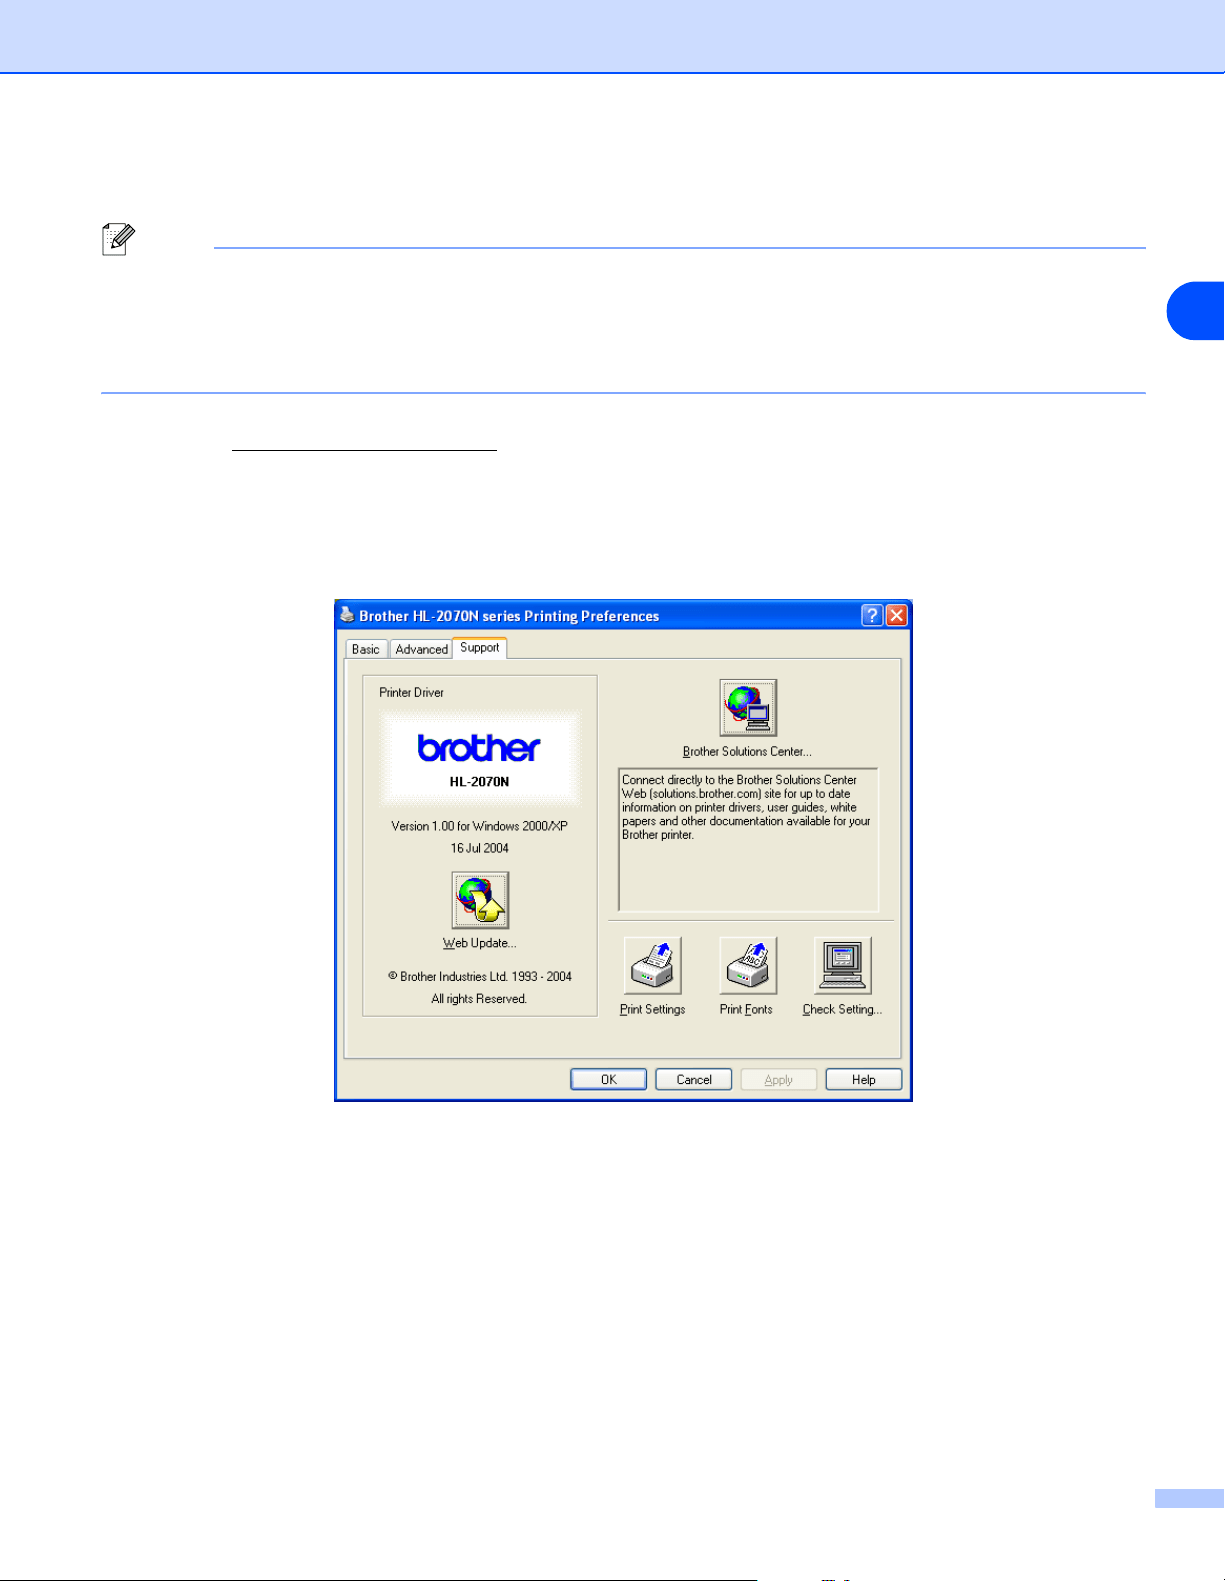Open the Check Setting computer icon

842,965
